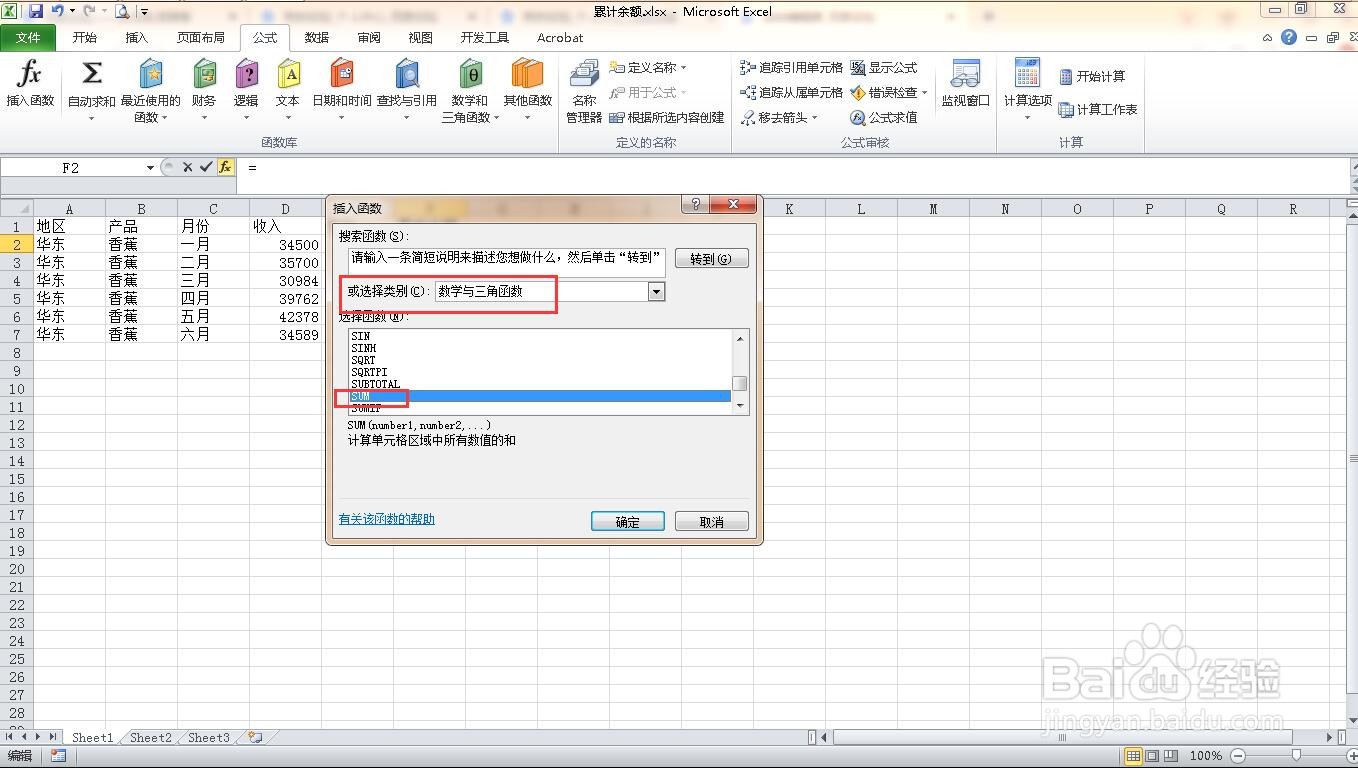This screenshot has height=768, width=1358.
Task: Open the Logical (逻辑) functions icon
Action: (246, 74)
